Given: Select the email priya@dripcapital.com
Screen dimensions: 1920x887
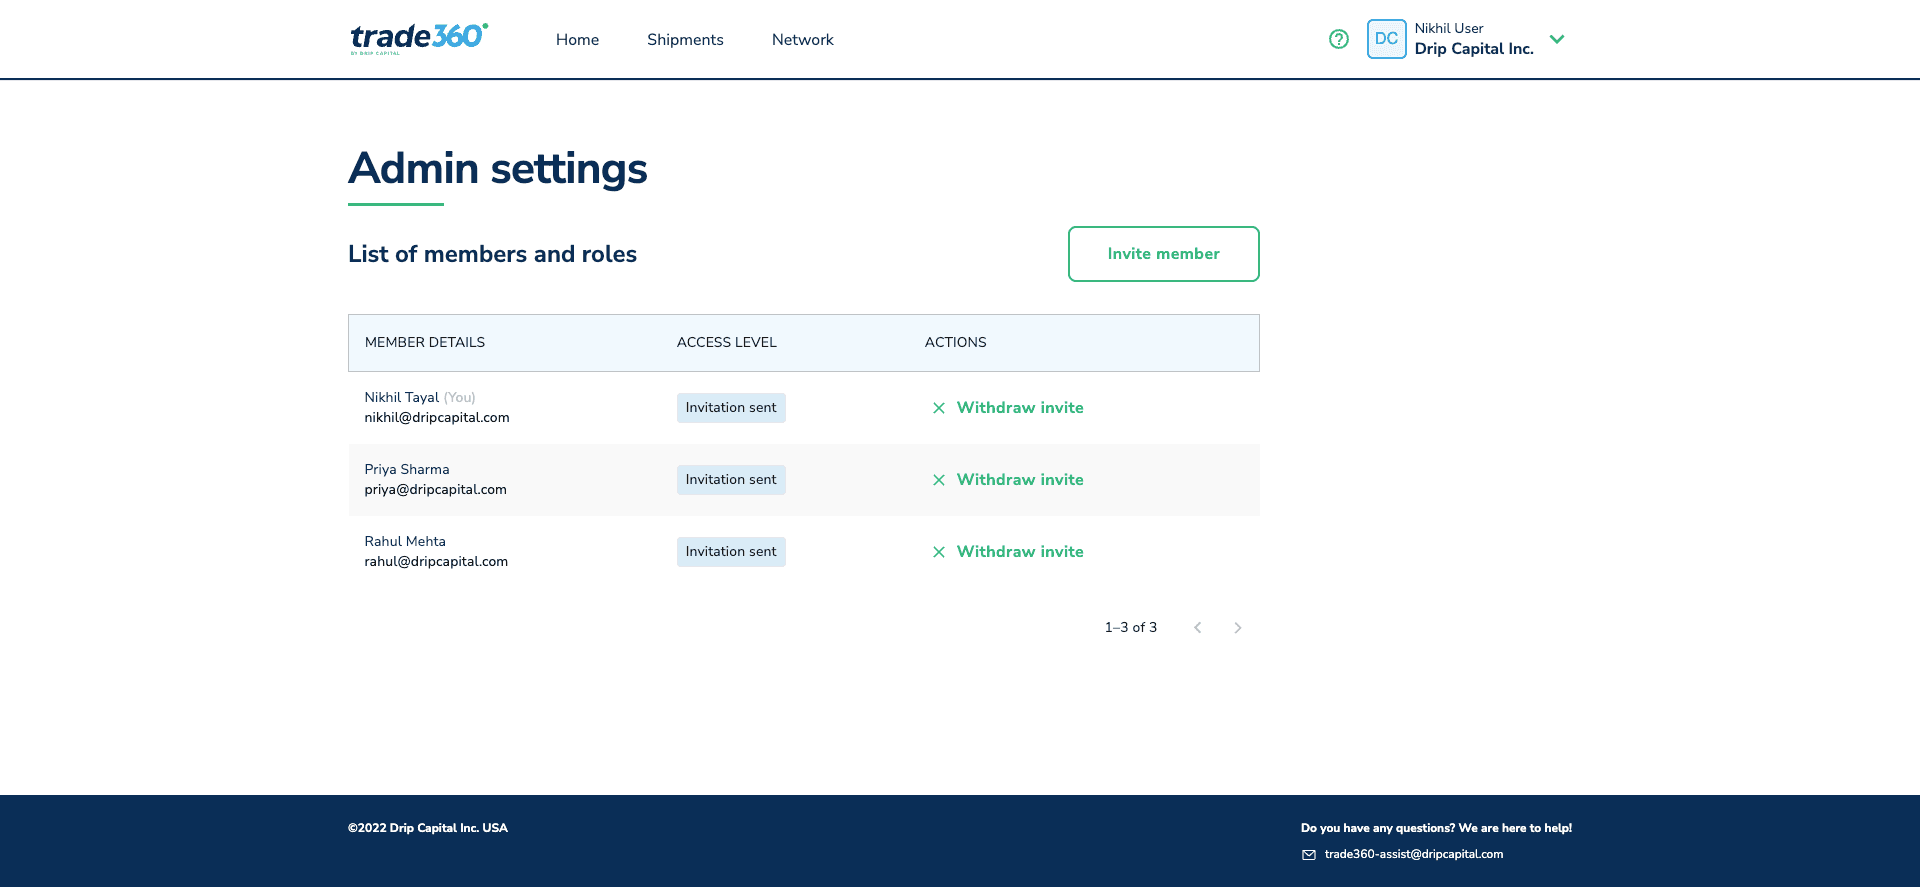Looking at the screenshot, I should pos(436,490).
